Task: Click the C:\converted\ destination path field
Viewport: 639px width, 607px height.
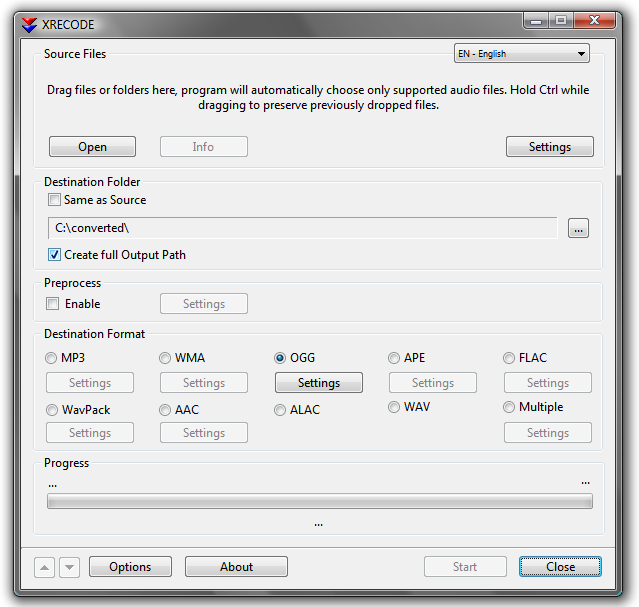Action: tap(302, 228)
